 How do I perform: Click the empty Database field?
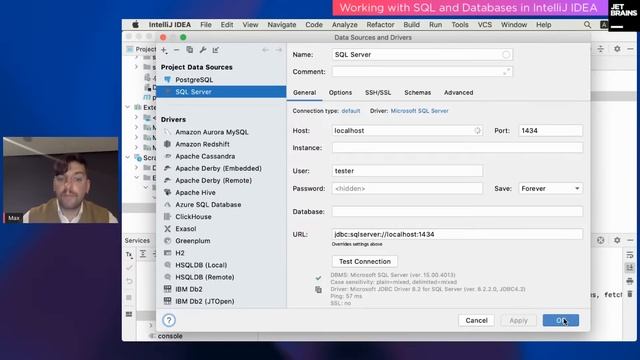pyautogui.click(x=457, y=212)
